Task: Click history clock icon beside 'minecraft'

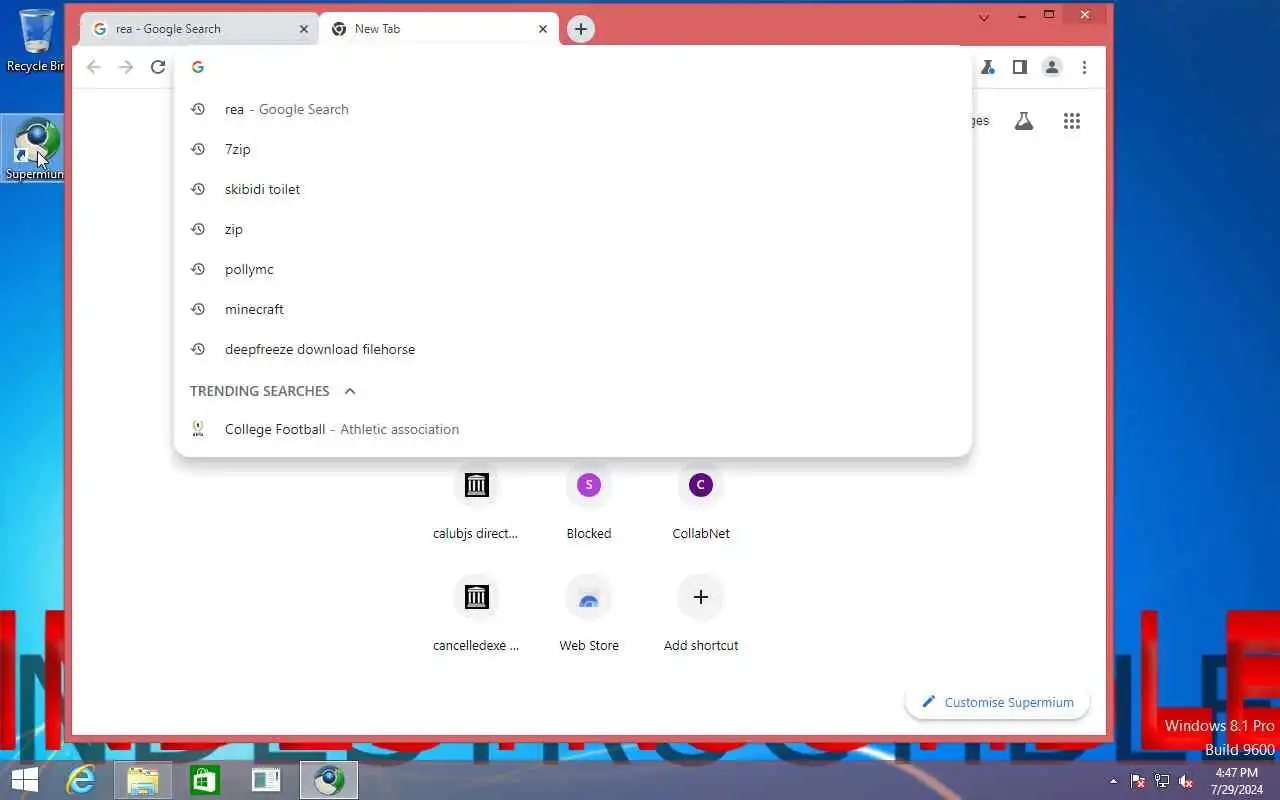Action: click(x=198, y=309)
